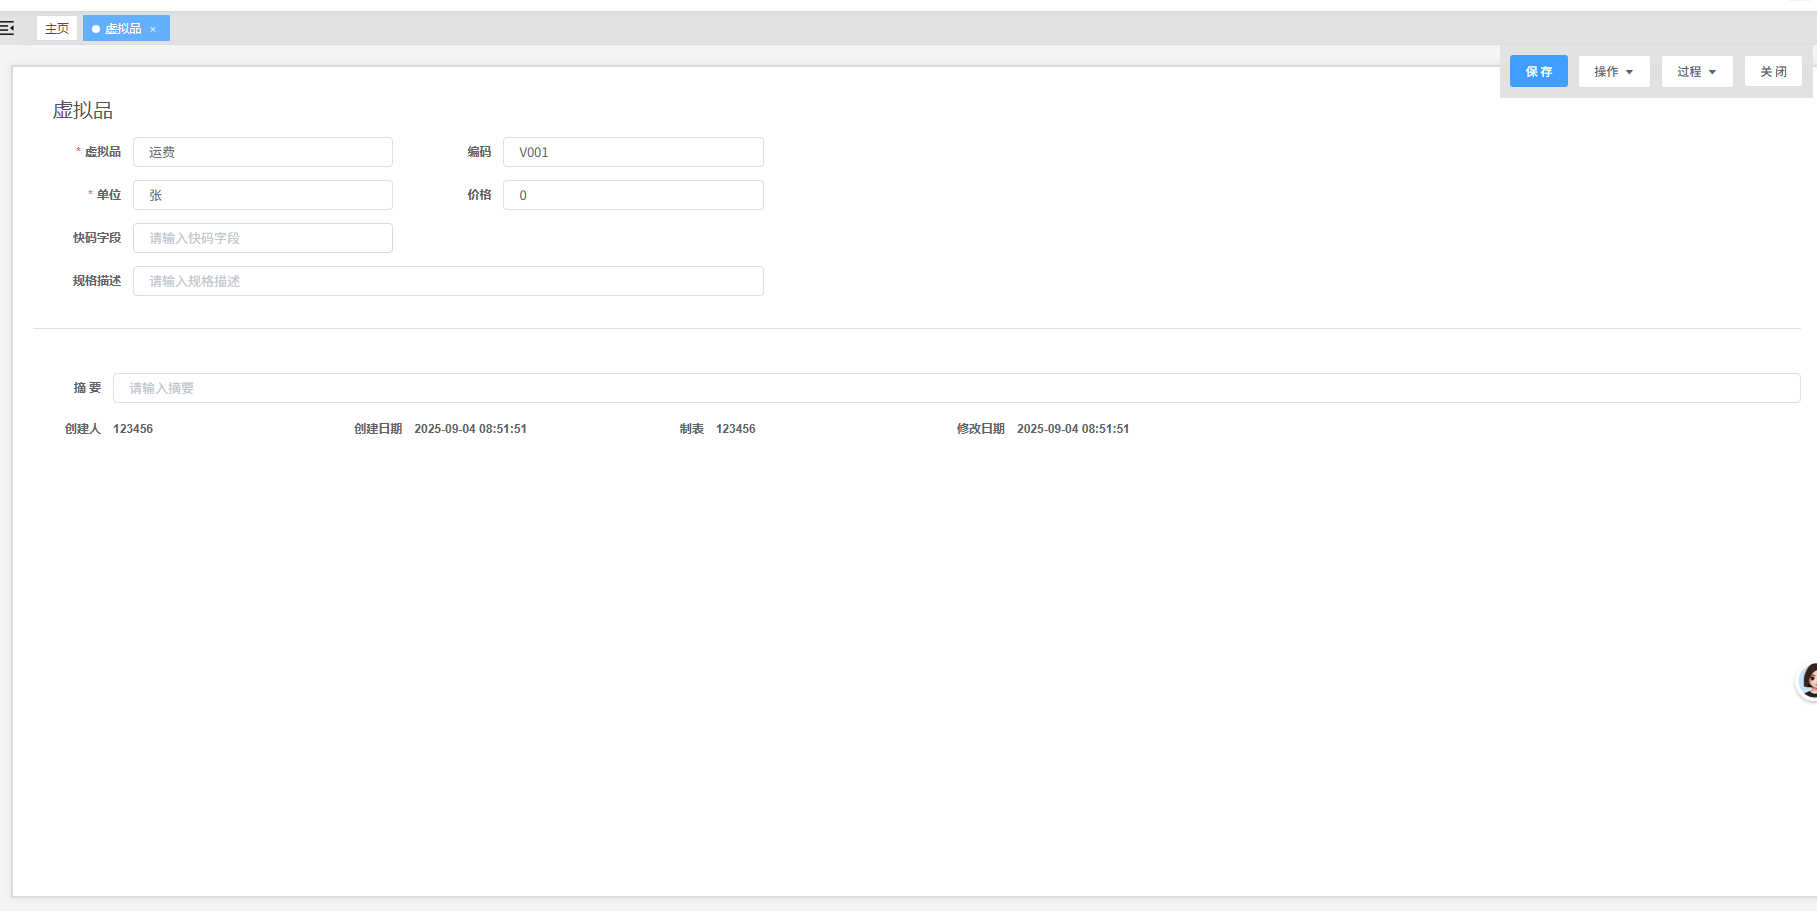Switch to the 主页 tab
This screenshot has width=1817, height=911.
point(57,29)
